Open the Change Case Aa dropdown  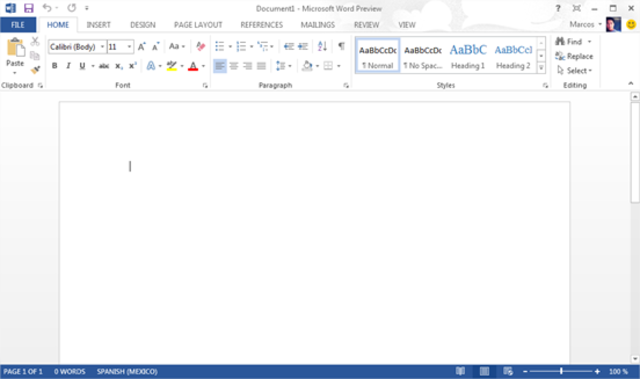177,47
